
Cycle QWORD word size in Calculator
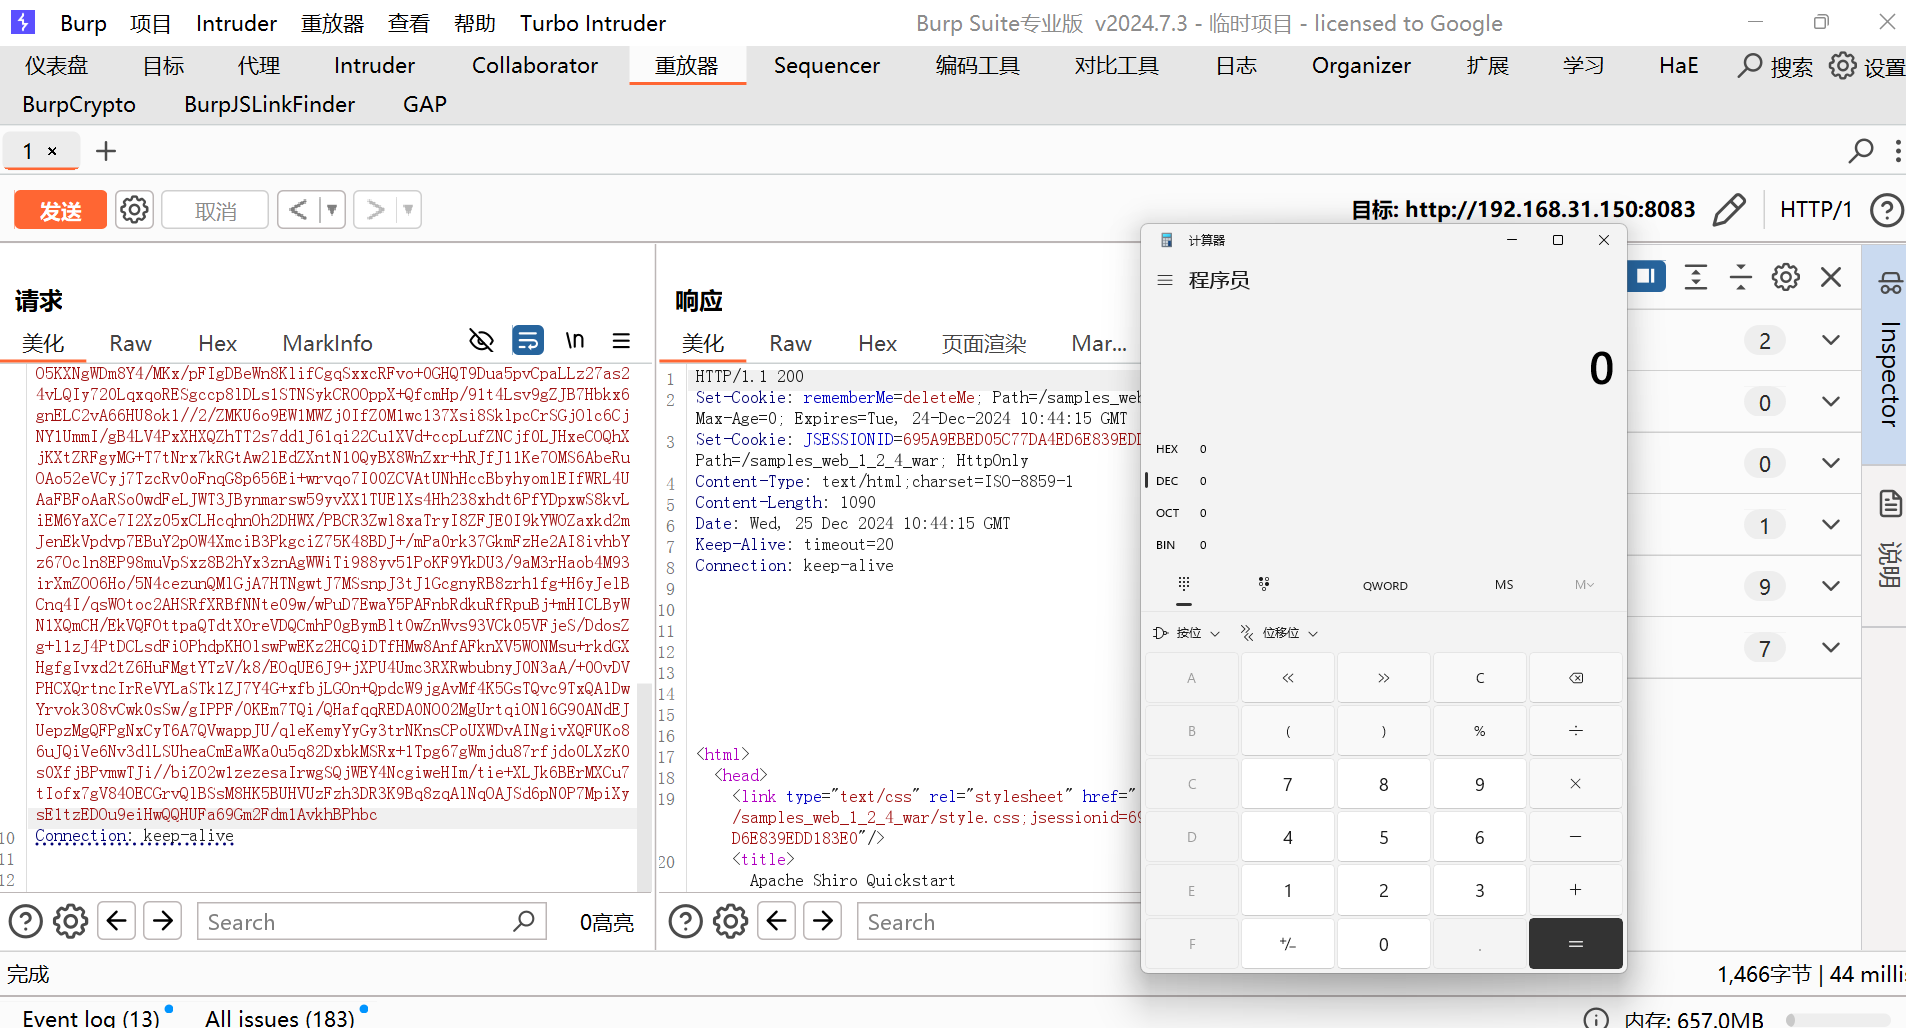click(x=1385, y=585)
